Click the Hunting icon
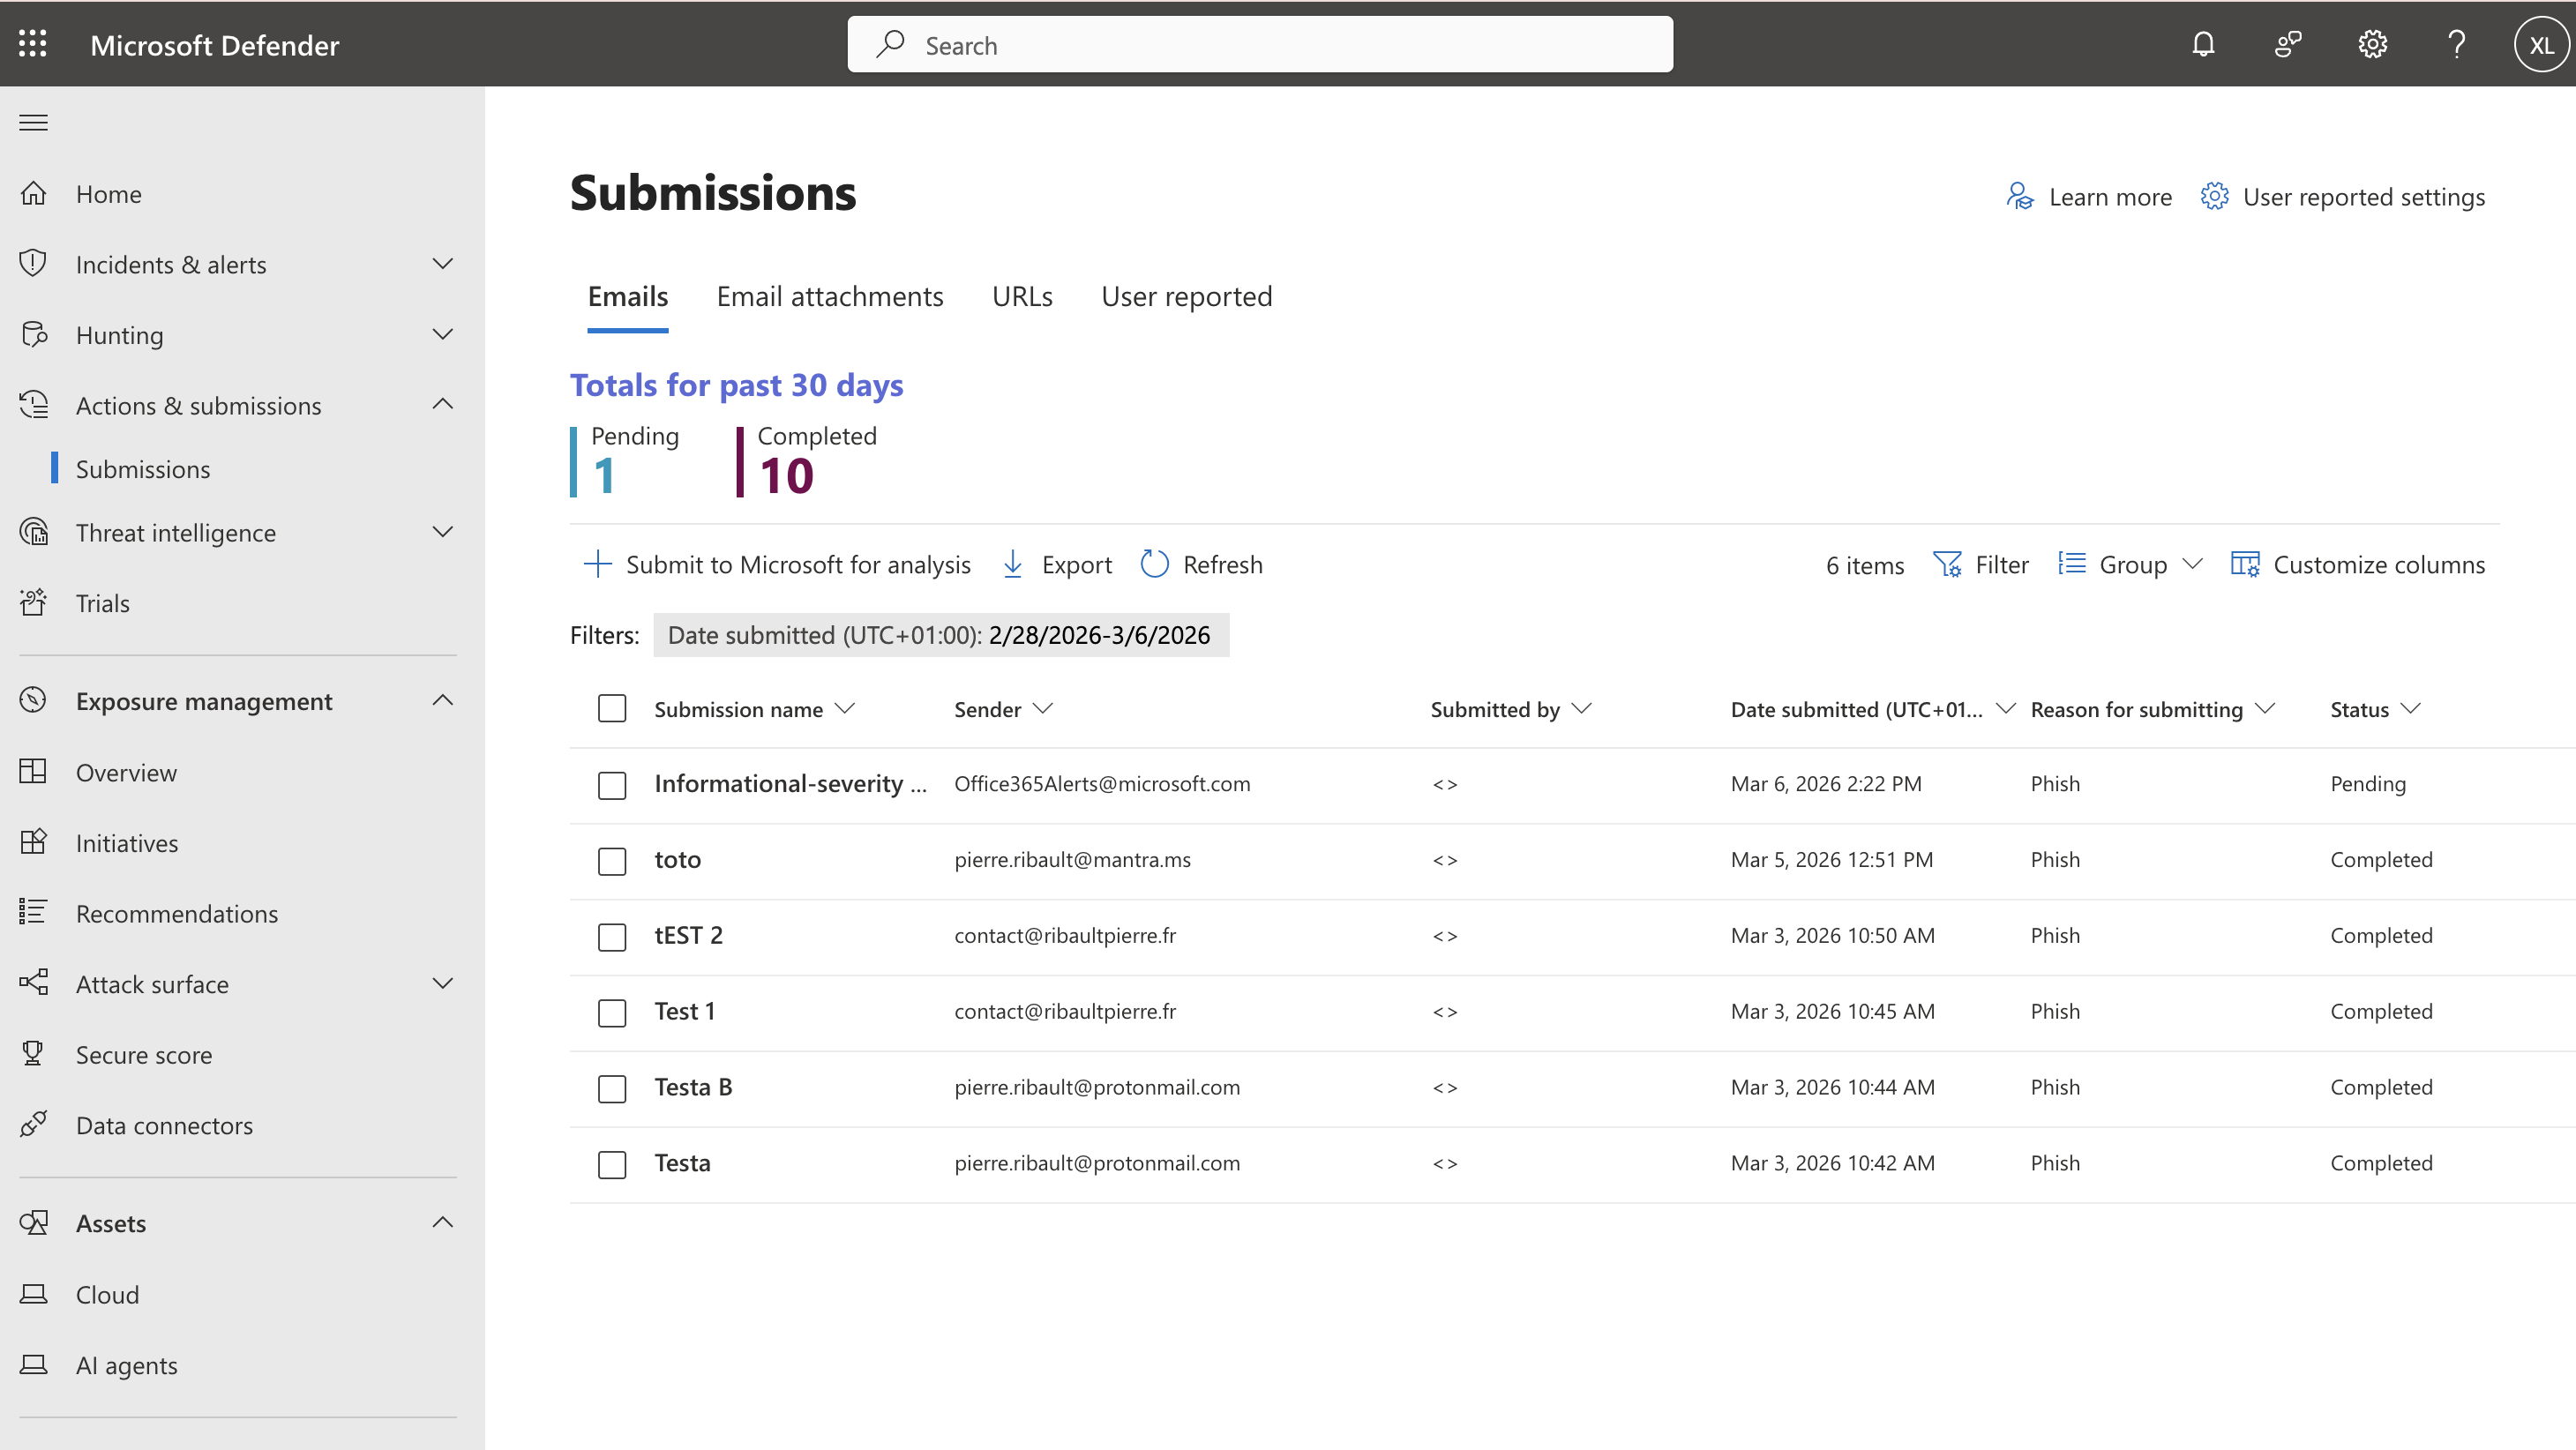 [34, 334]
